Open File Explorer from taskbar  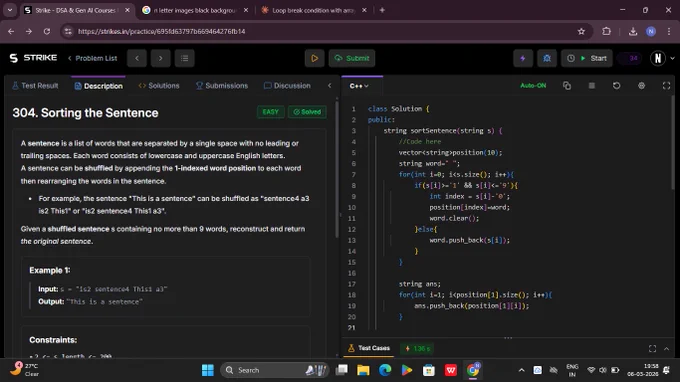point(363,370)
